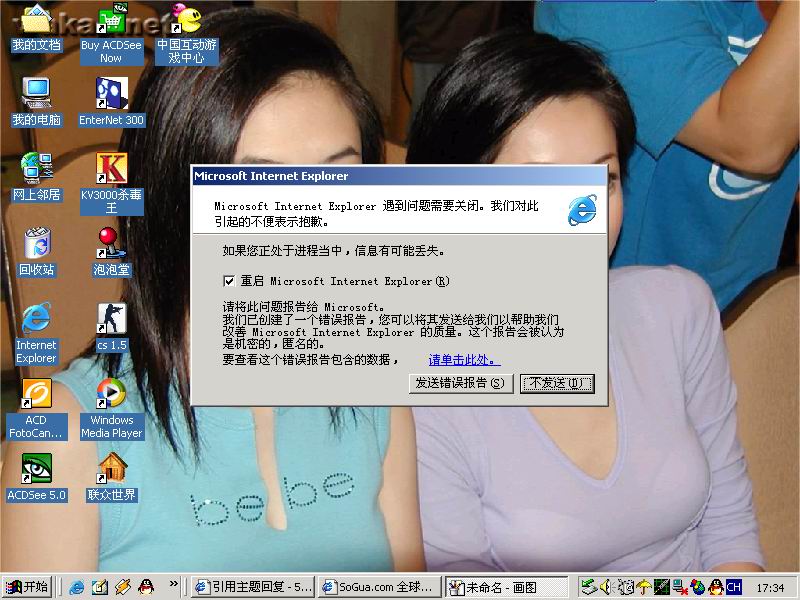Viewport: 800px width, 600px height.
Task: Switch to 未命名 - 画图 taskbar window
Action: pos(507,587)
